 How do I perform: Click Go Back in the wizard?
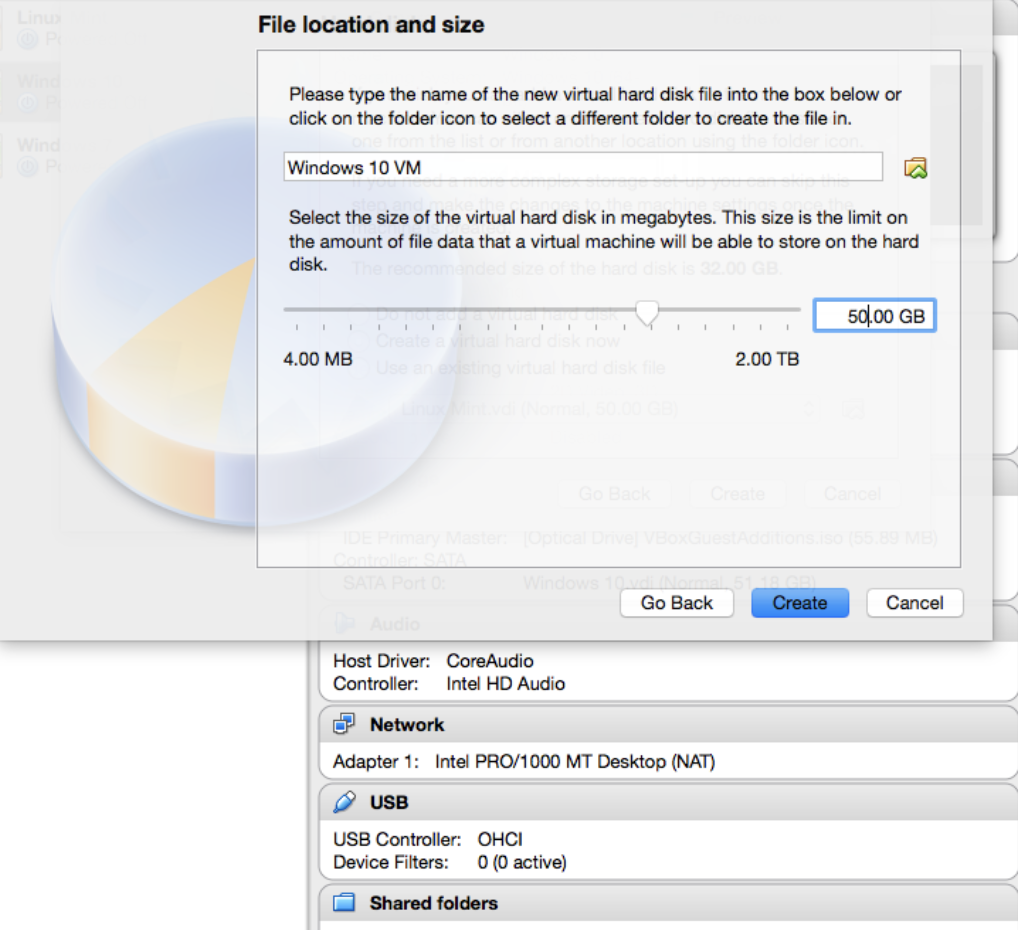tap(677, 603)
